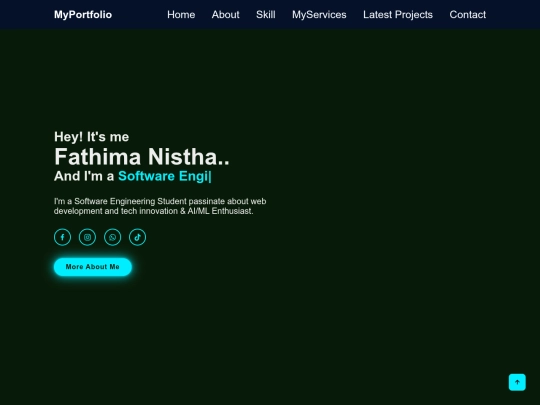This screenshot has width=540, height=405.
Task: Click the MyPortfolio logo
Action: pyautogui.click(x=83, y=14)
